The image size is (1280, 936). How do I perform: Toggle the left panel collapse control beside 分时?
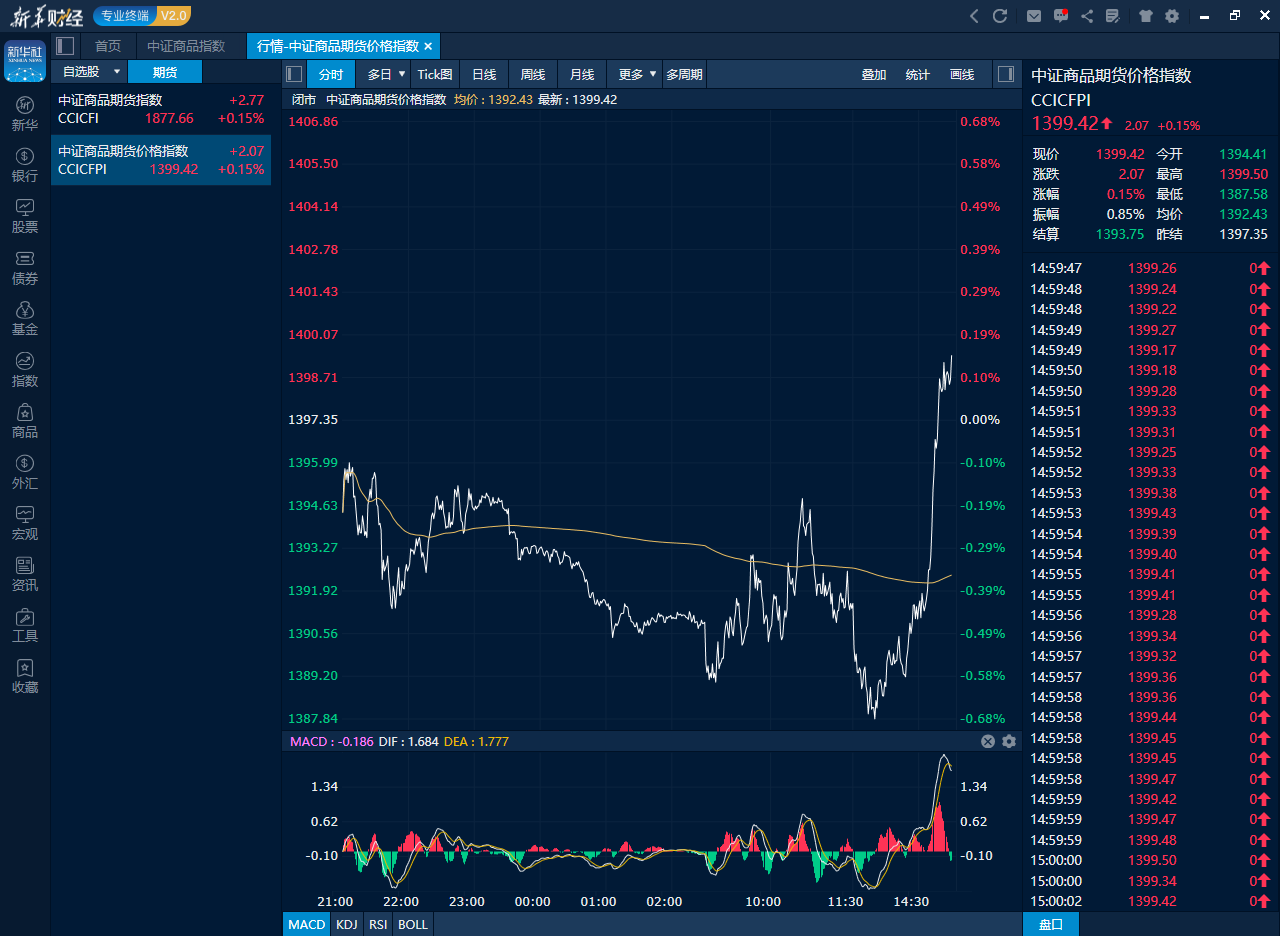tap(292, 73)
